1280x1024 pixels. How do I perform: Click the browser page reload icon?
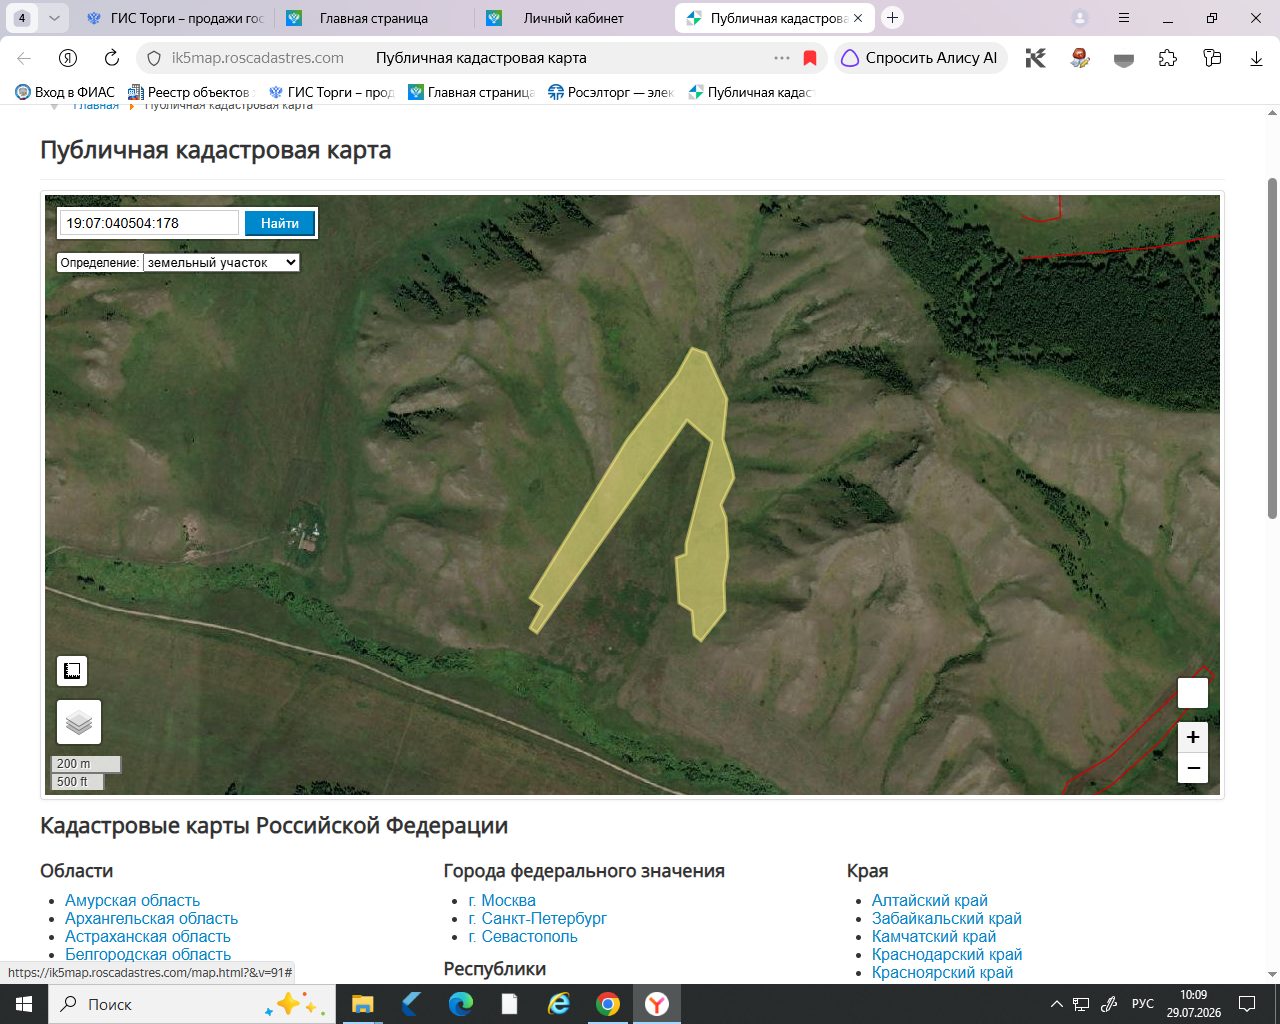tap(112, 58)
